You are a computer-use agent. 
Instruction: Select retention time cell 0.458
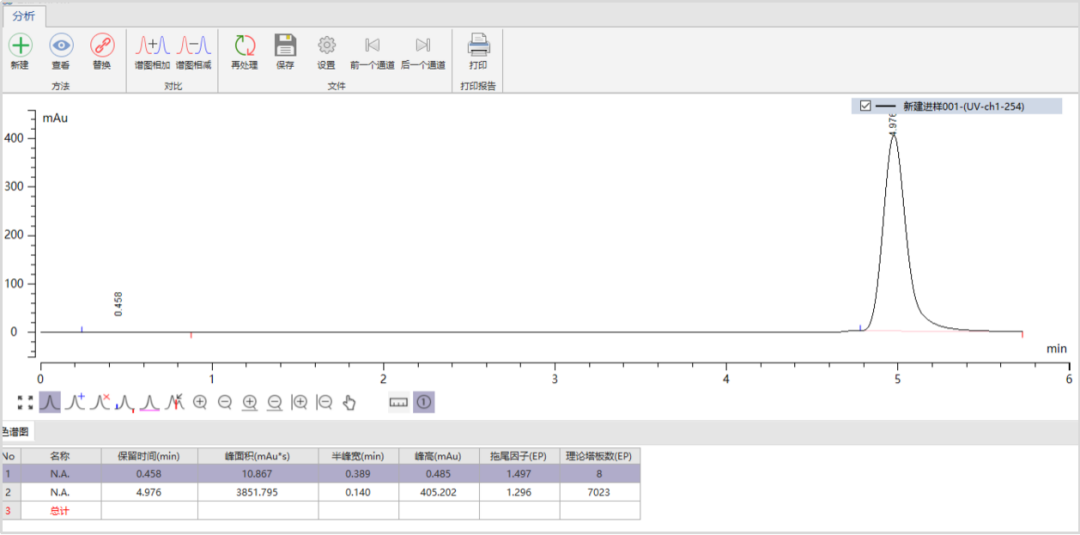(149, 474)
